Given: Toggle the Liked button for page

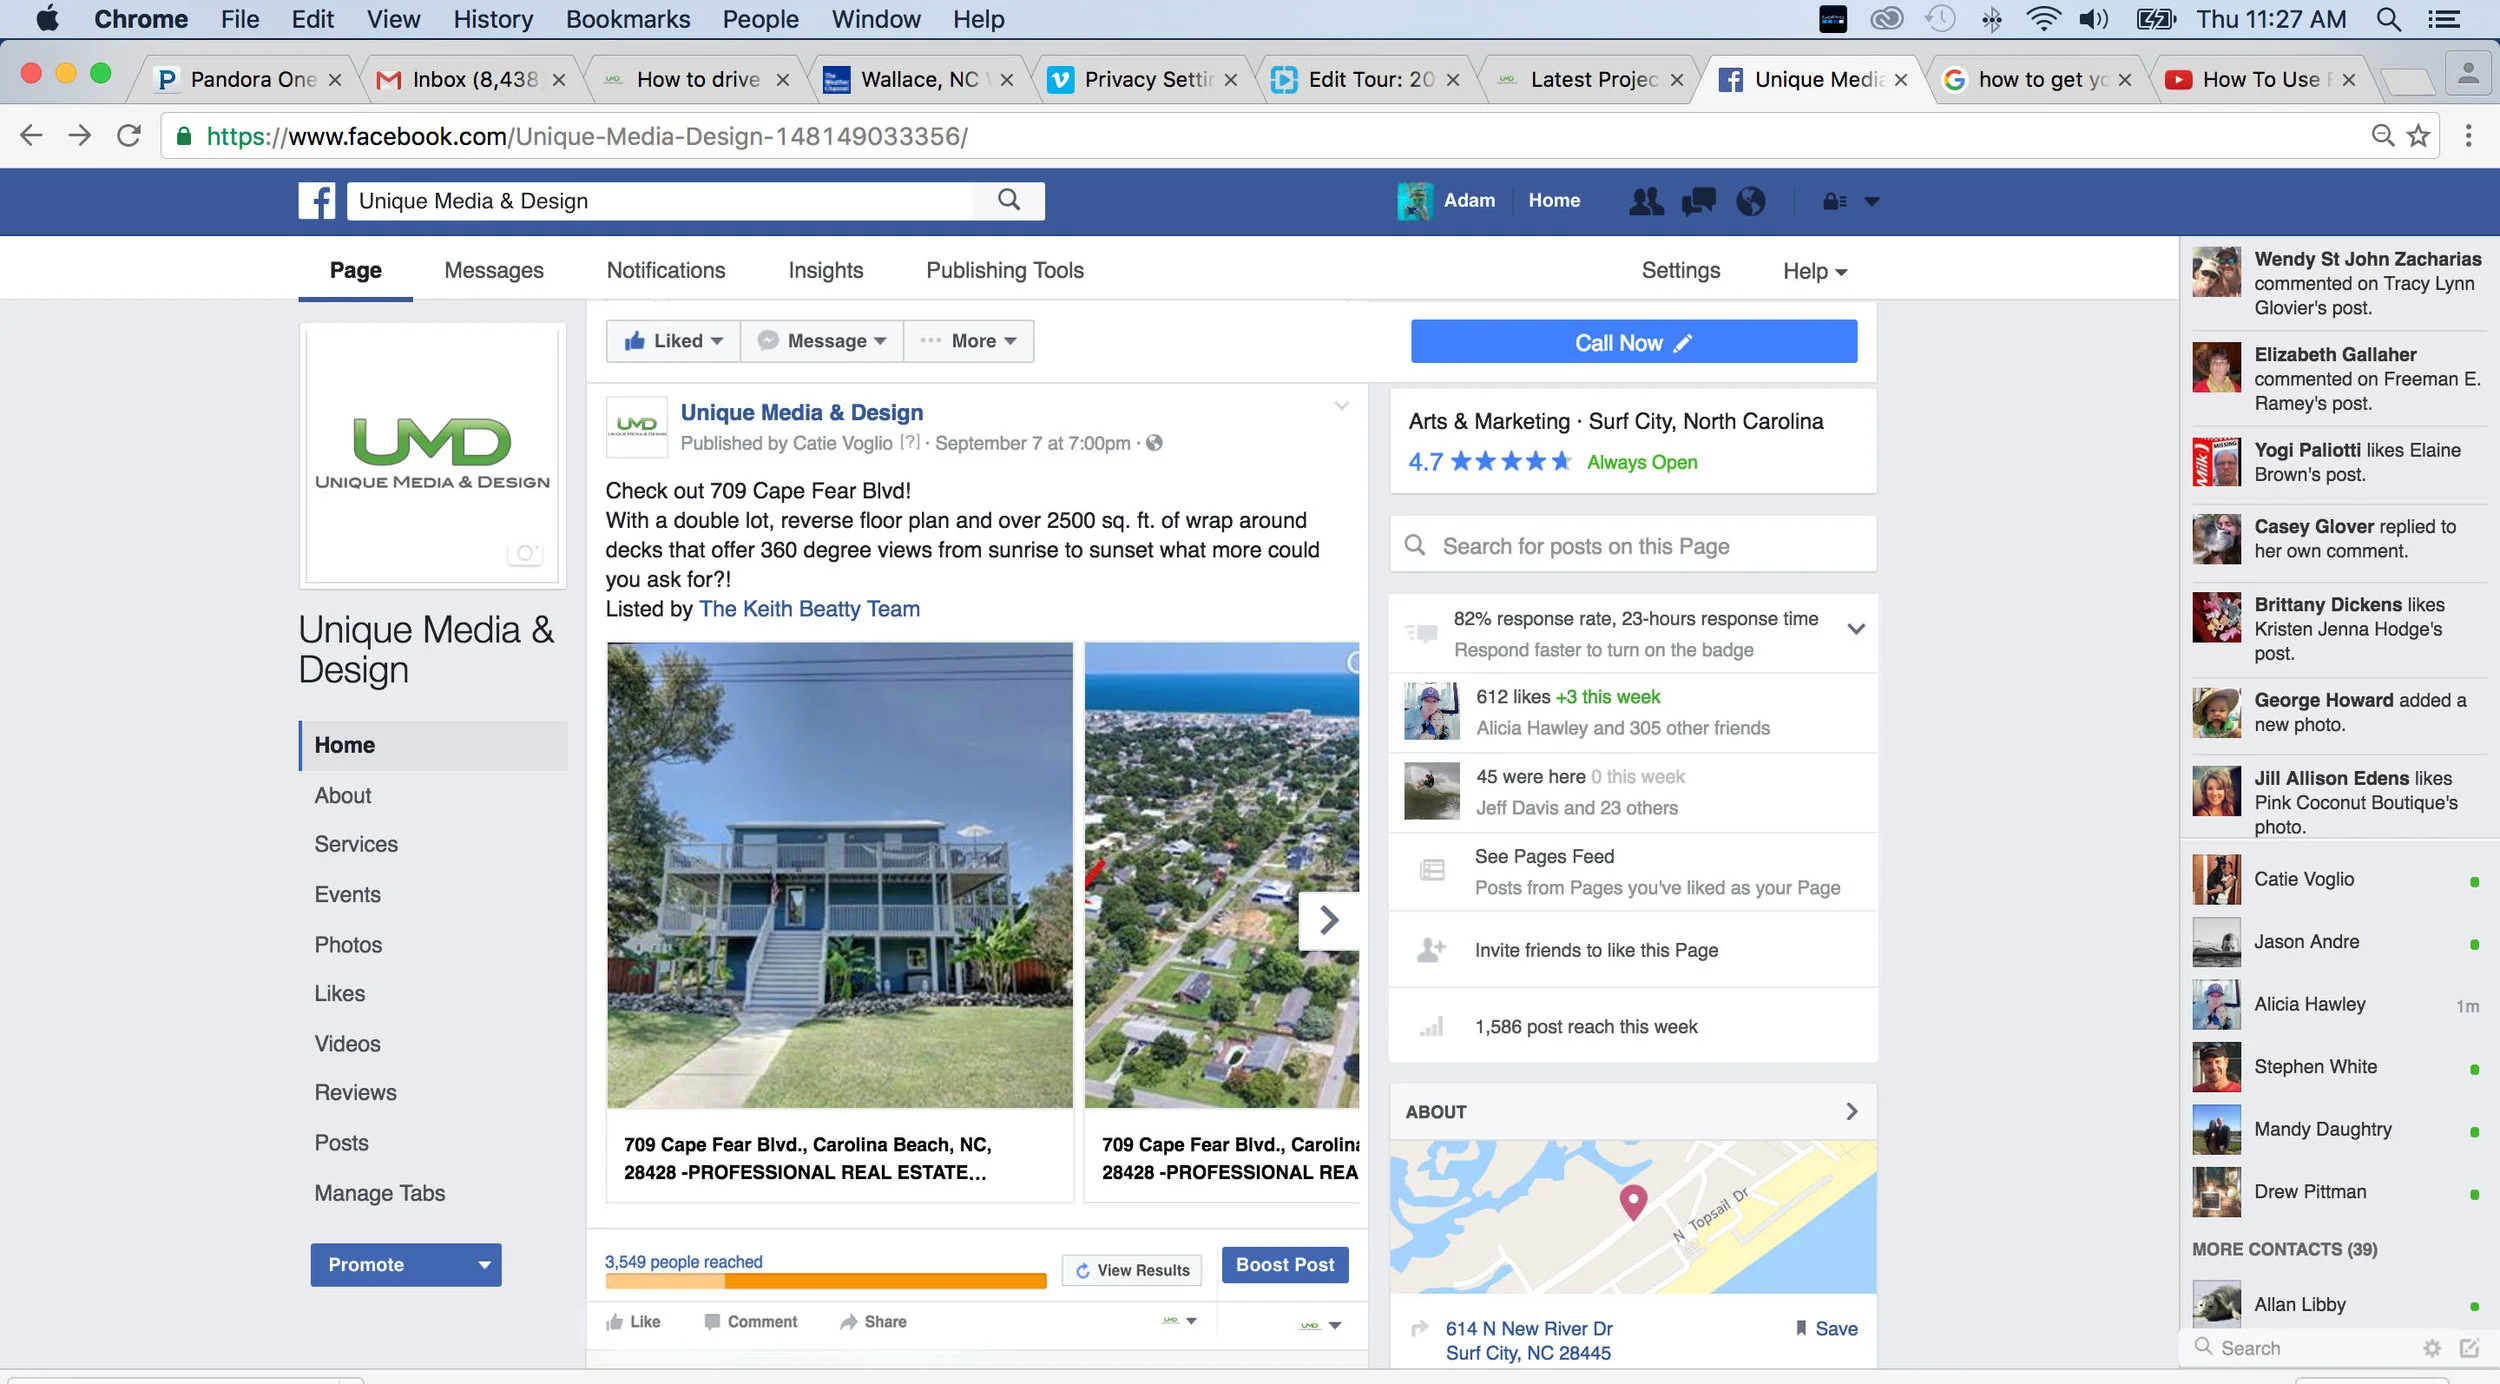Looking at the screenshot, I should (673, 341).
